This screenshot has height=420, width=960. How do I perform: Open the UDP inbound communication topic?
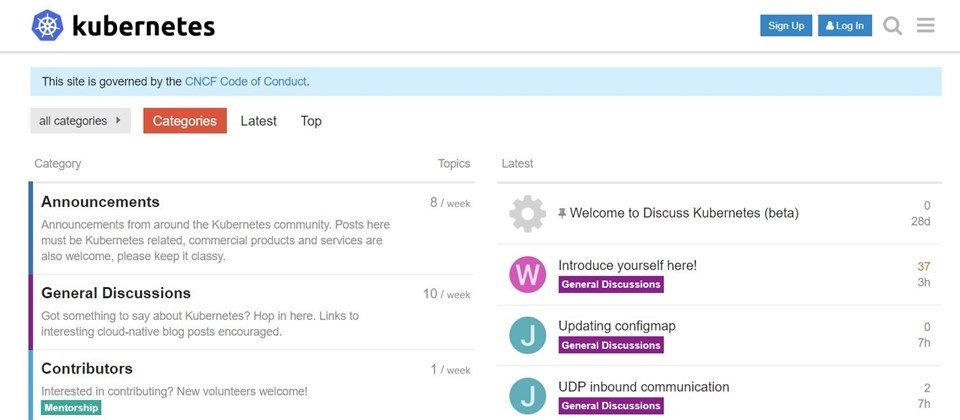(643, 387)
